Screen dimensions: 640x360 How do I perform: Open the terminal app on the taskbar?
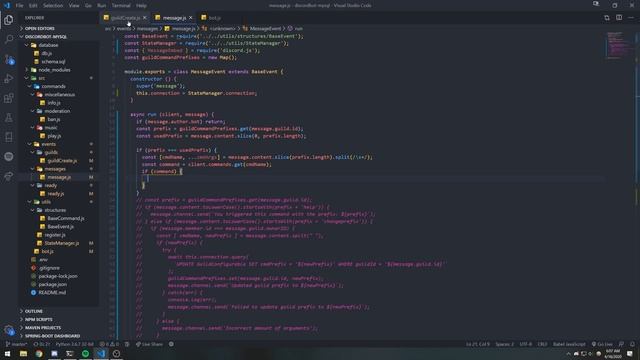click(x=70, y=353)
